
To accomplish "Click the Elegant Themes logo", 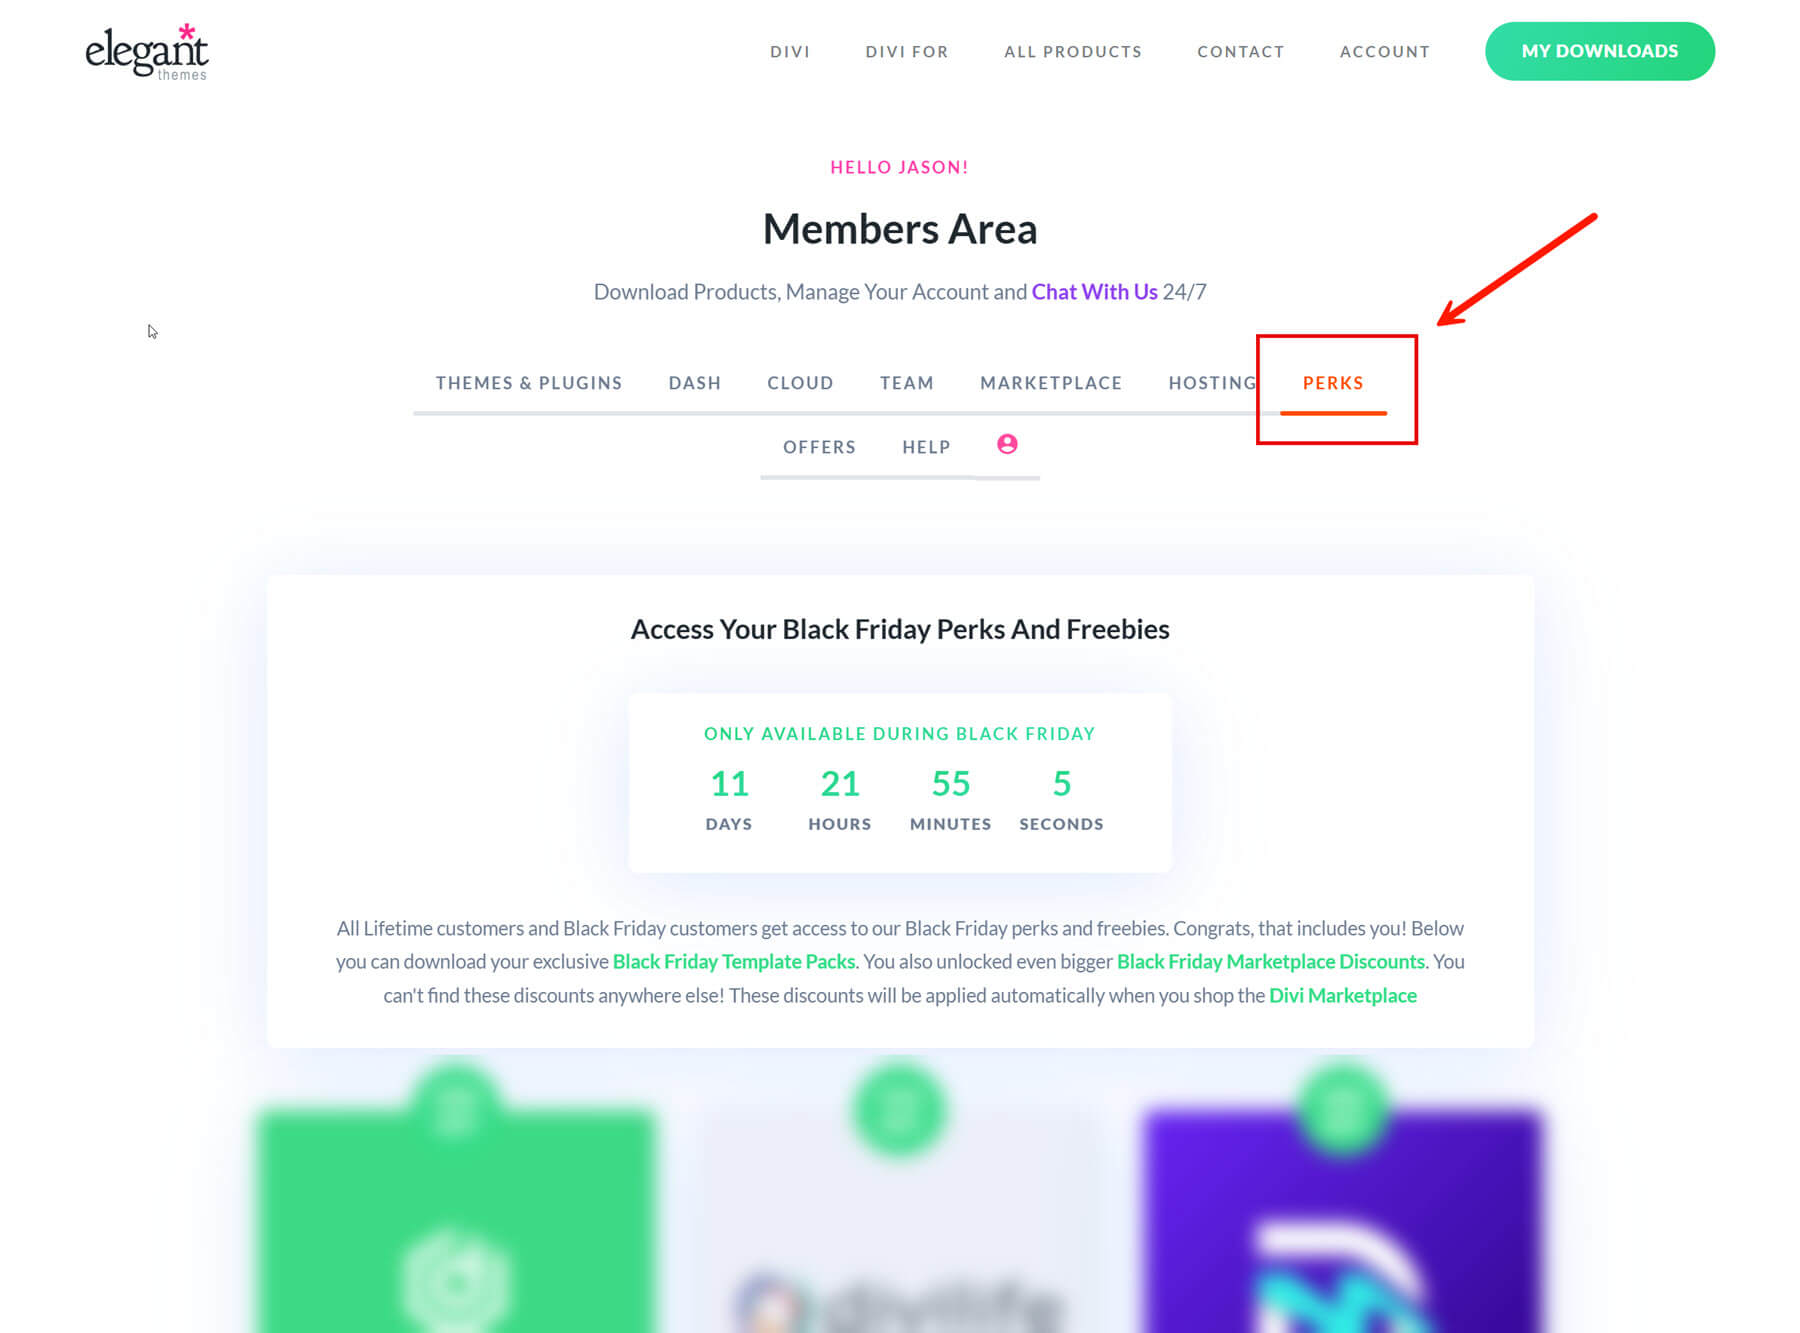I will click(147, 52).
